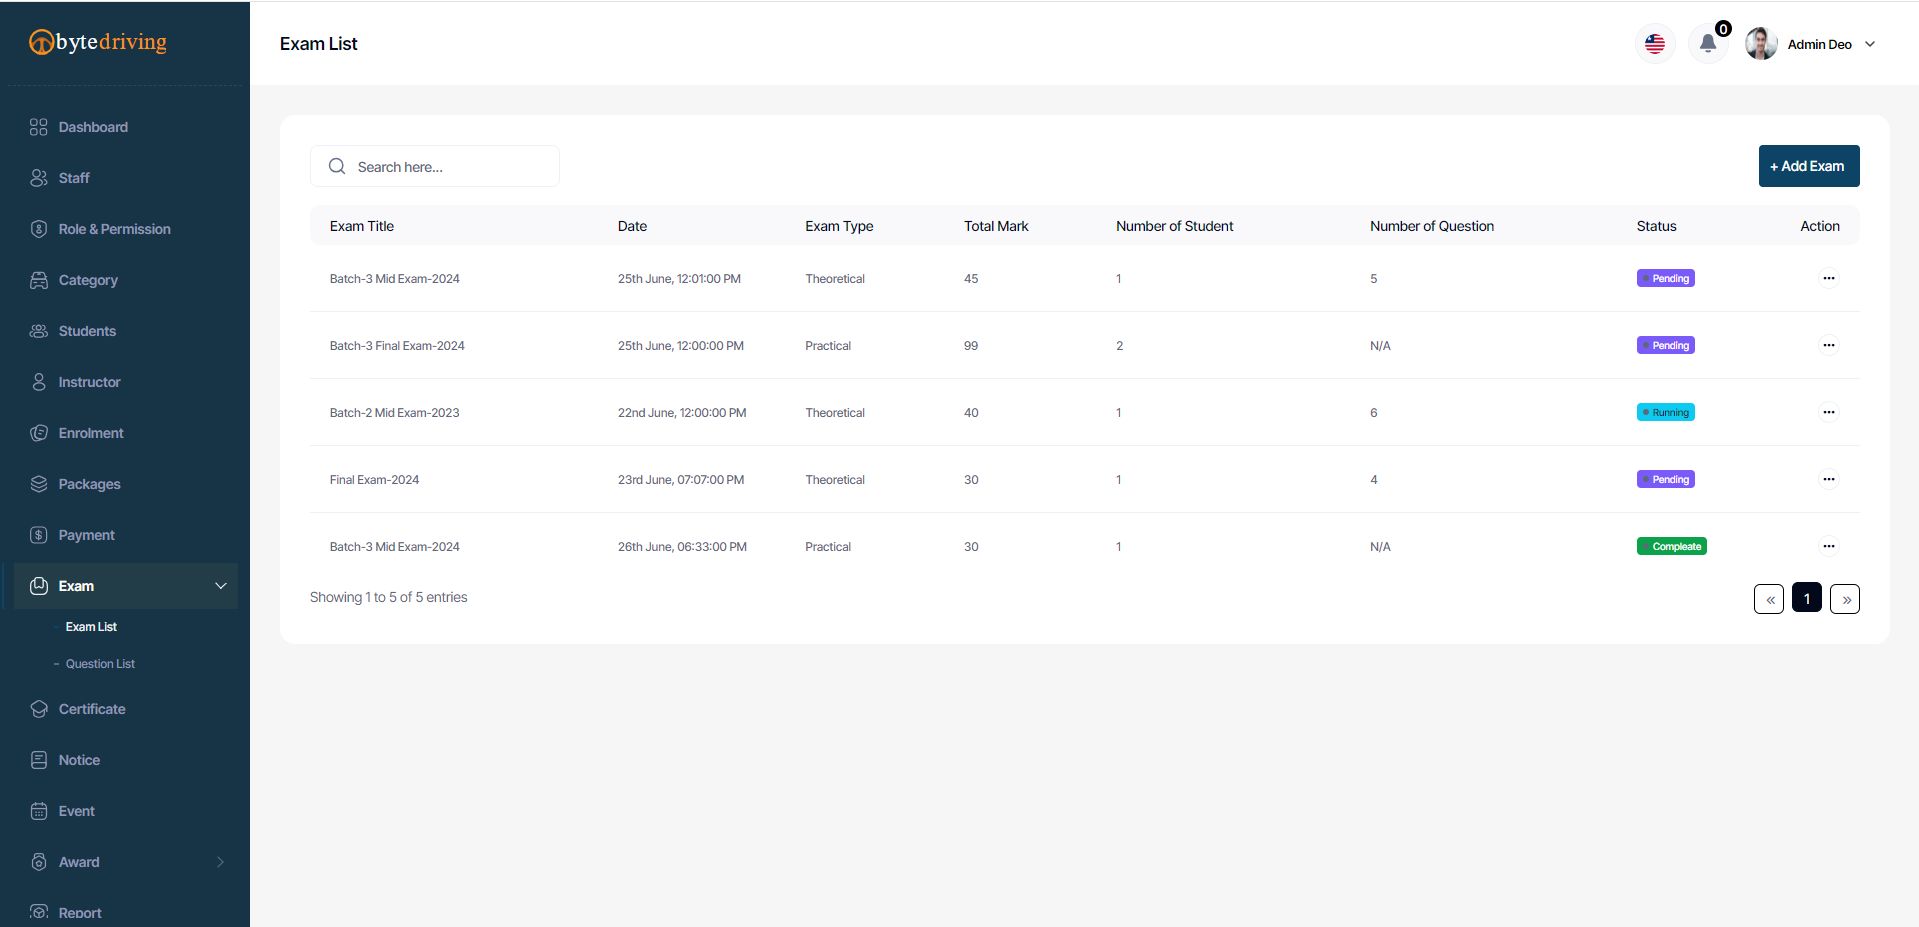1919x927 pixels.
Task: Collapse the Exam menu chevron
Action: tap(221, 586)
